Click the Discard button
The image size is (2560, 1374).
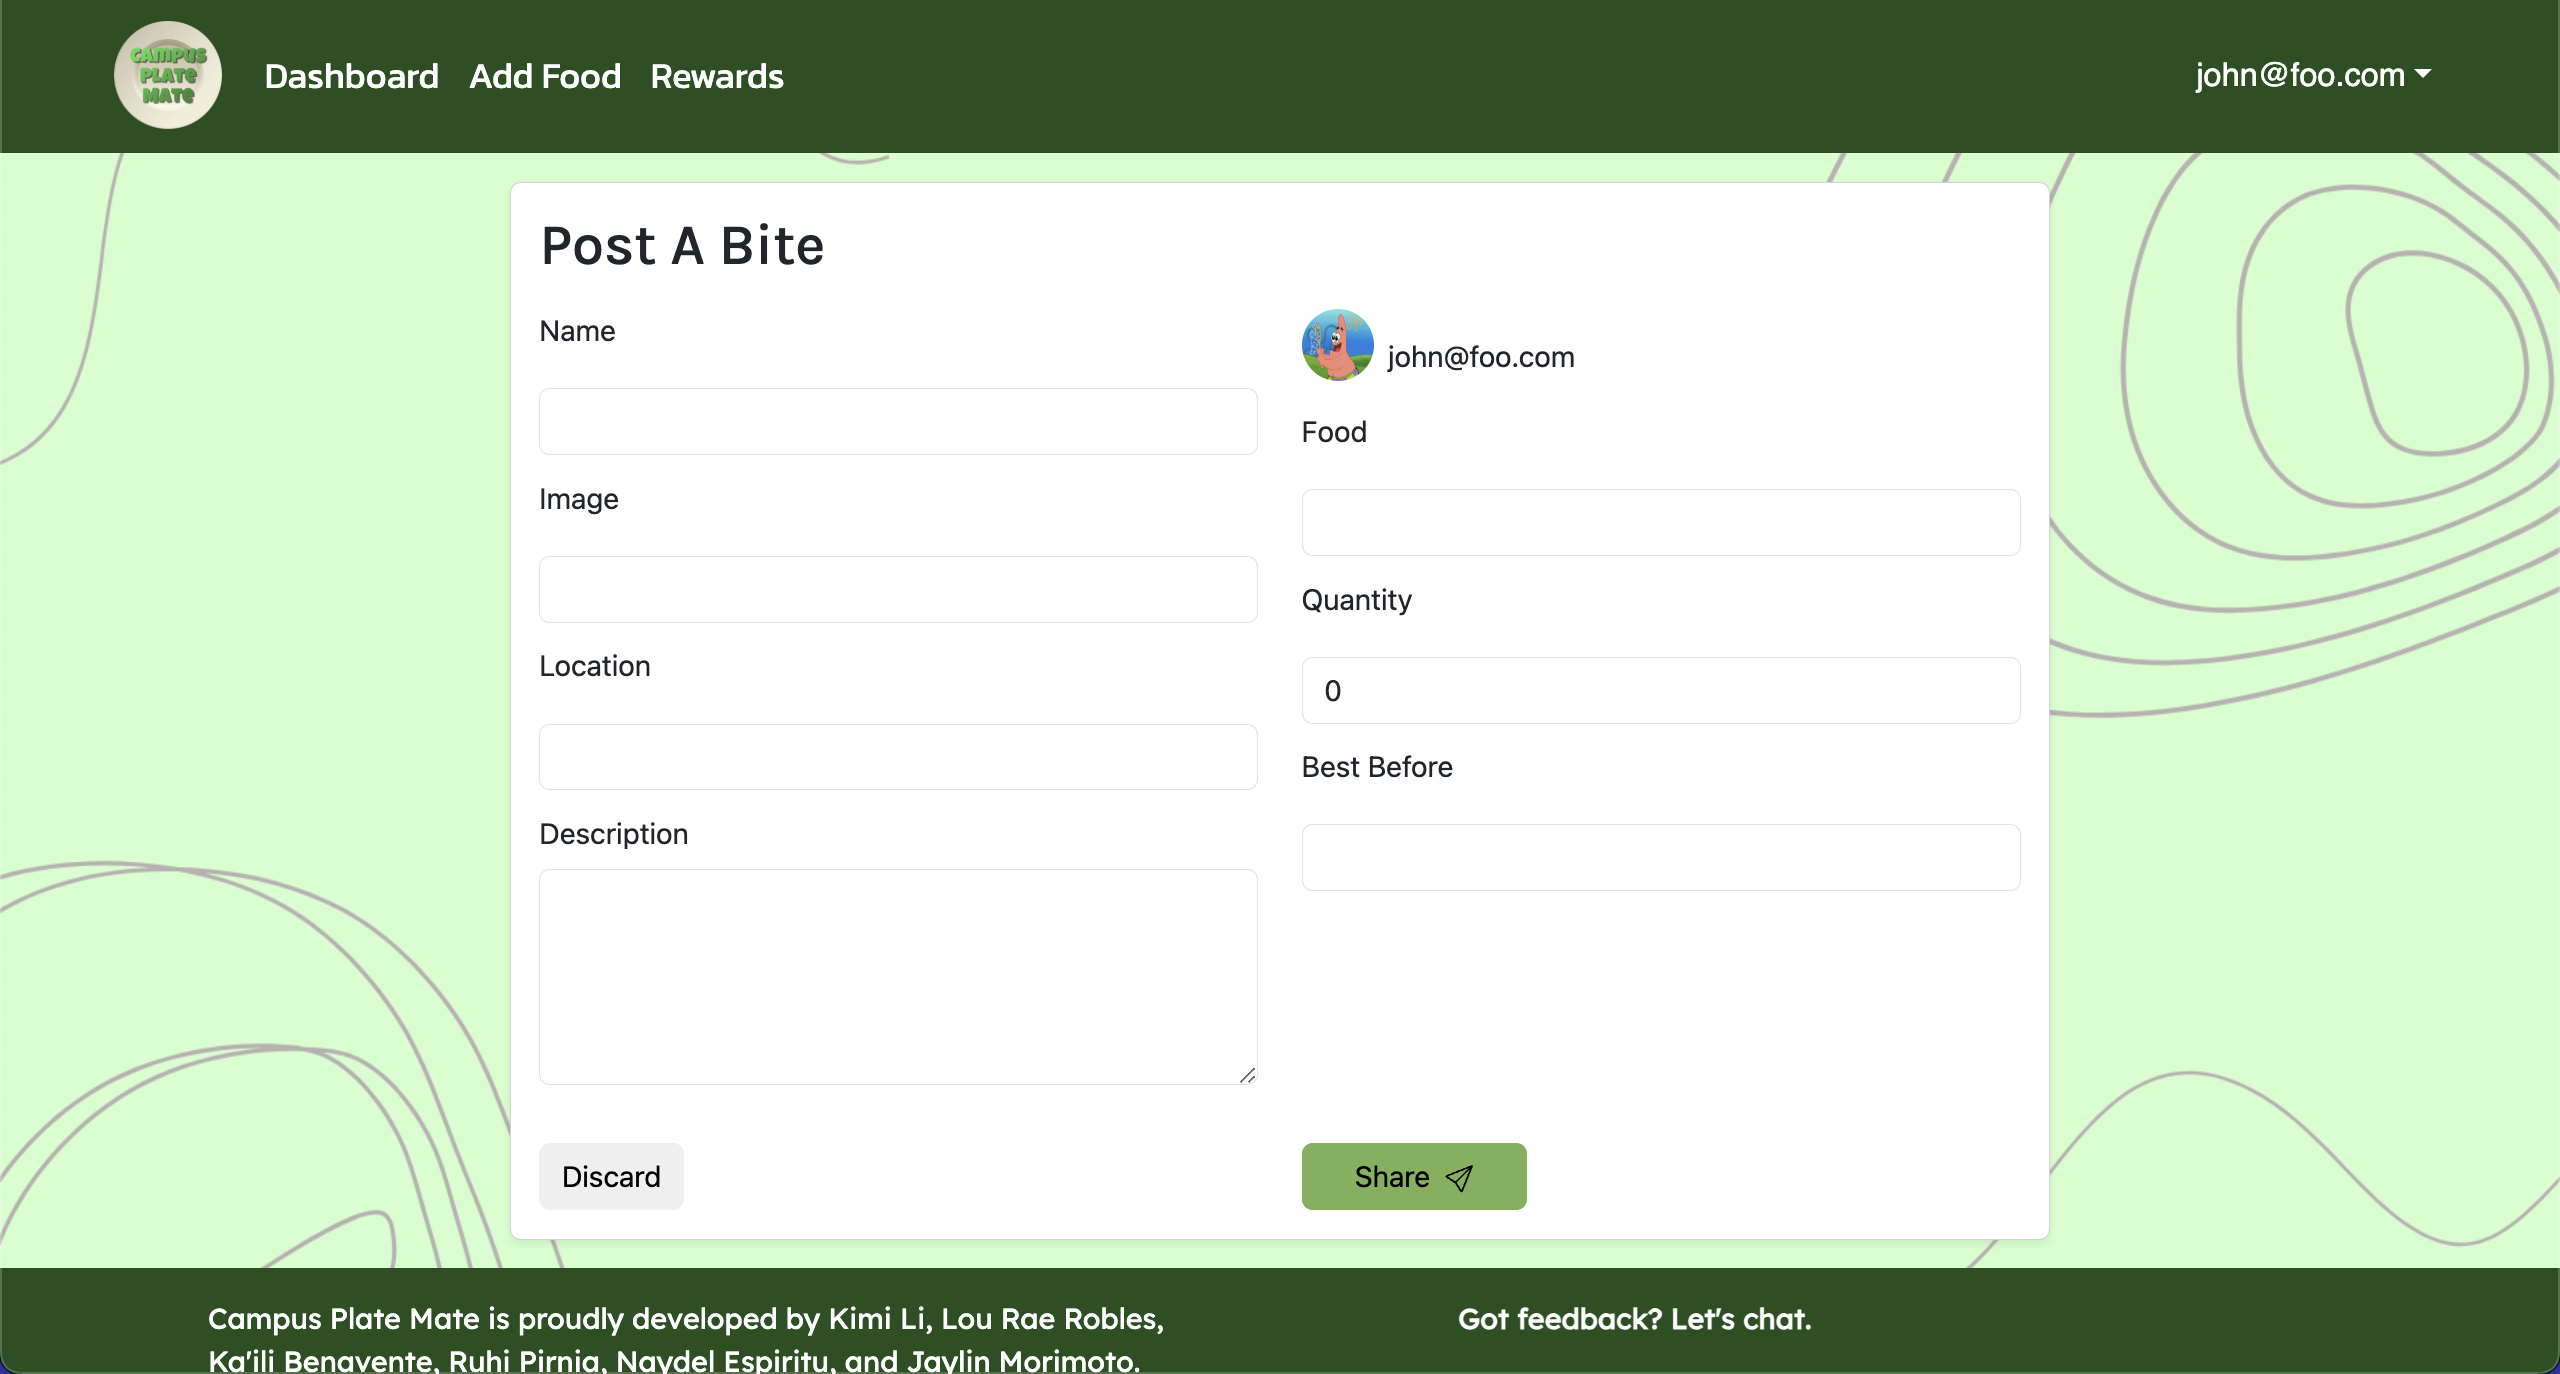[x=611, y=1176]
